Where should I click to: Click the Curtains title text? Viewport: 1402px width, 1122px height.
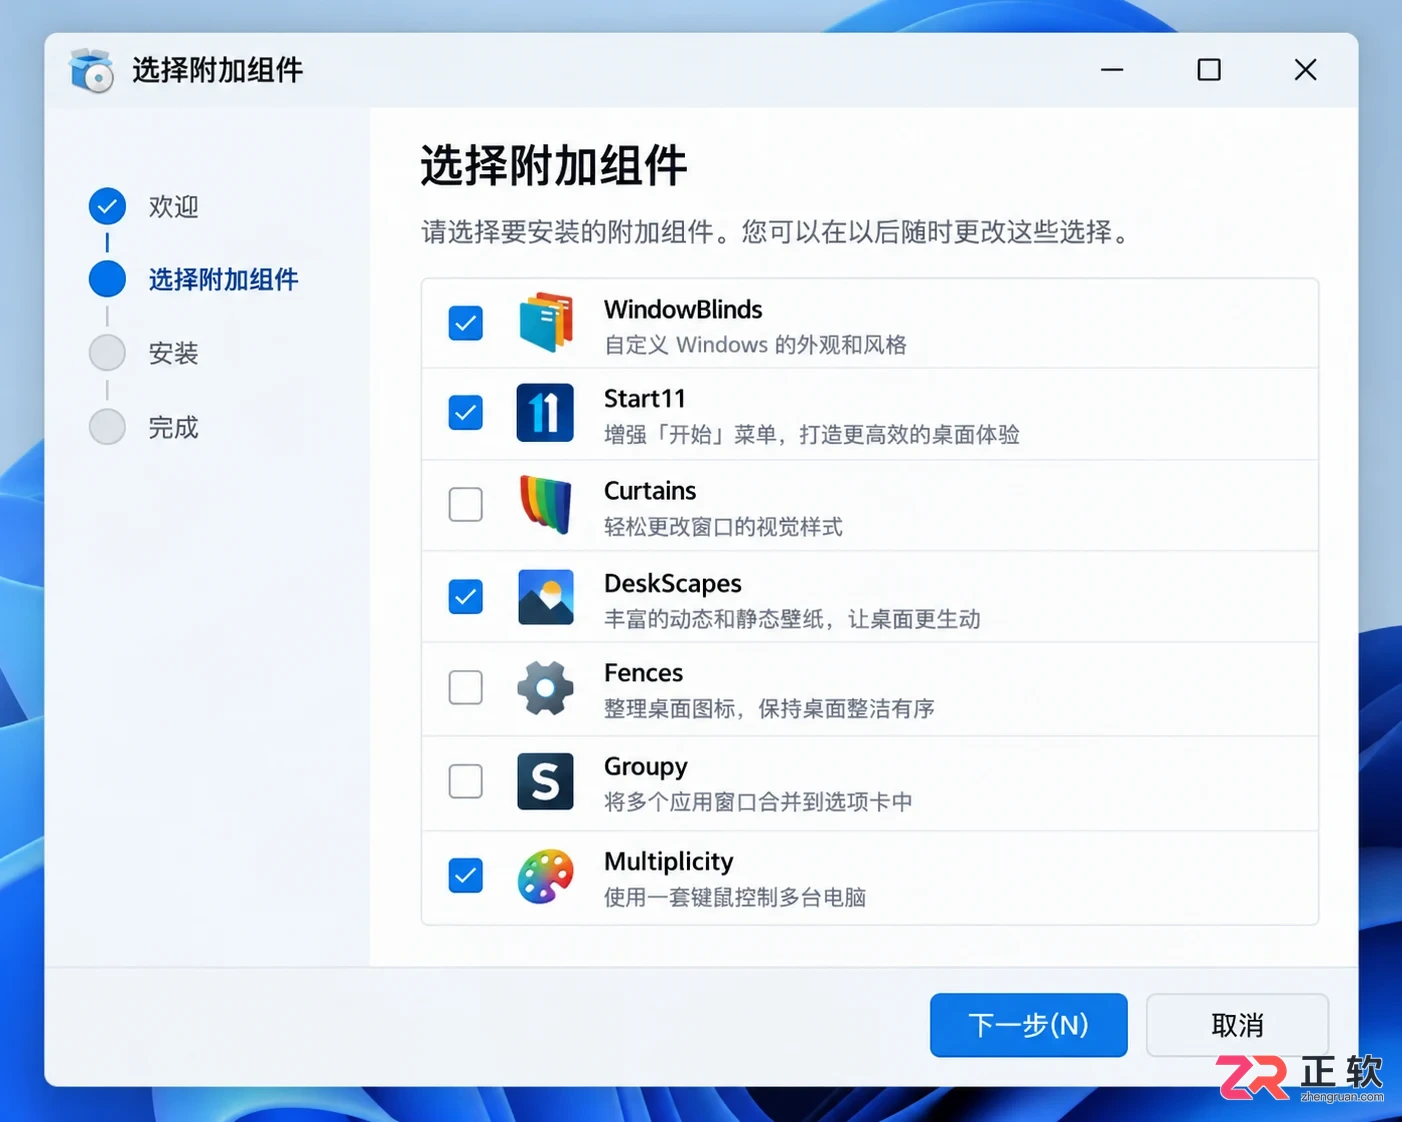(650, 490)
